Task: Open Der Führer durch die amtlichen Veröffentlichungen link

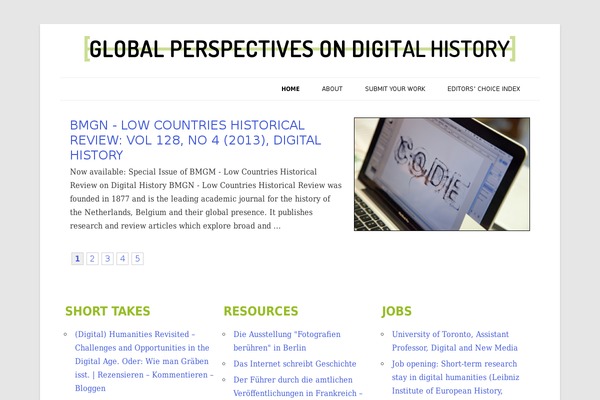Action: click(297, 386)
